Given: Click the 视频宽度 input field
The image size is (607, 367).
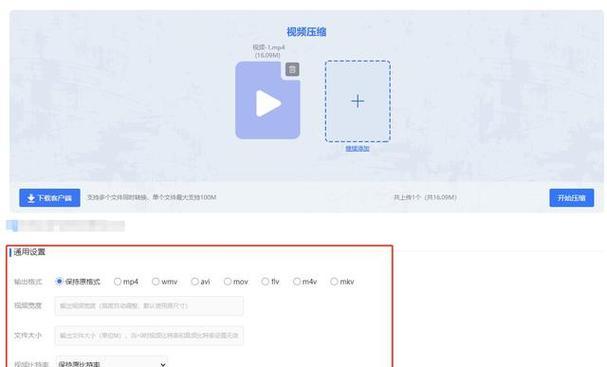Looking at the screenshot, I should click(149, 306).
